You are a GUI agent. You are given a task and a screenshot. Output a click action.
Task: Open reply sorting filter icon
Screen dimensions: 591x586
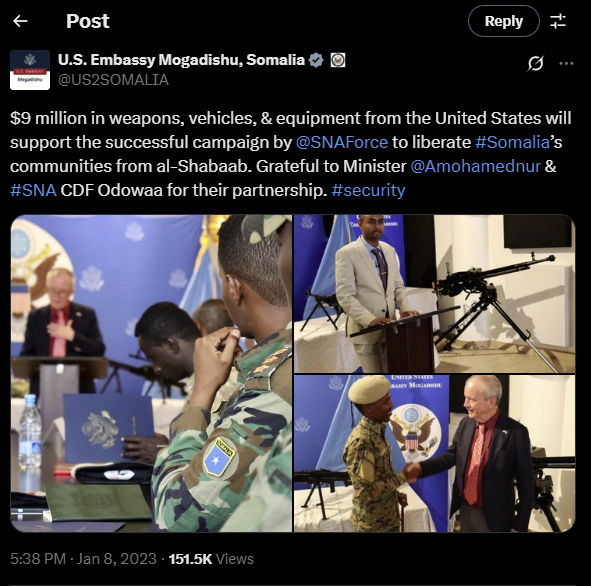coord(558,21)
